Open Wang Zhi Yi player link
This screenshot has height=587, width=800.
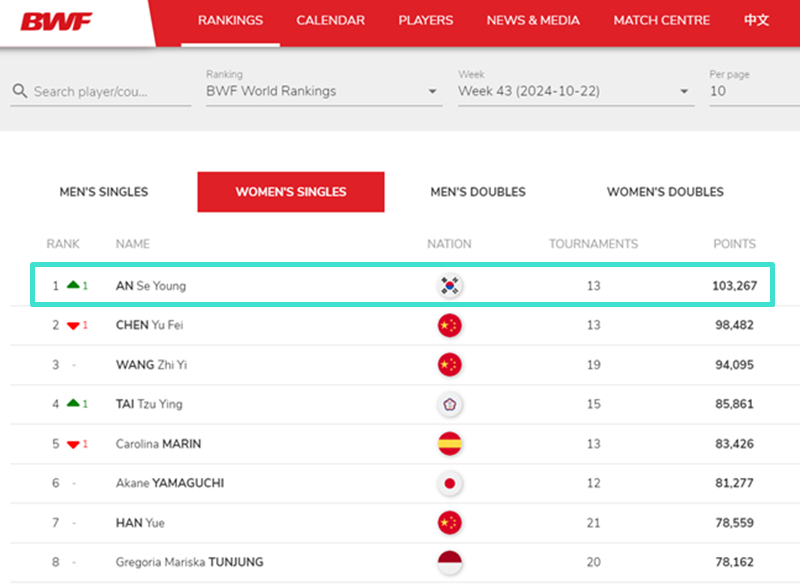click(x=151, y=365)
